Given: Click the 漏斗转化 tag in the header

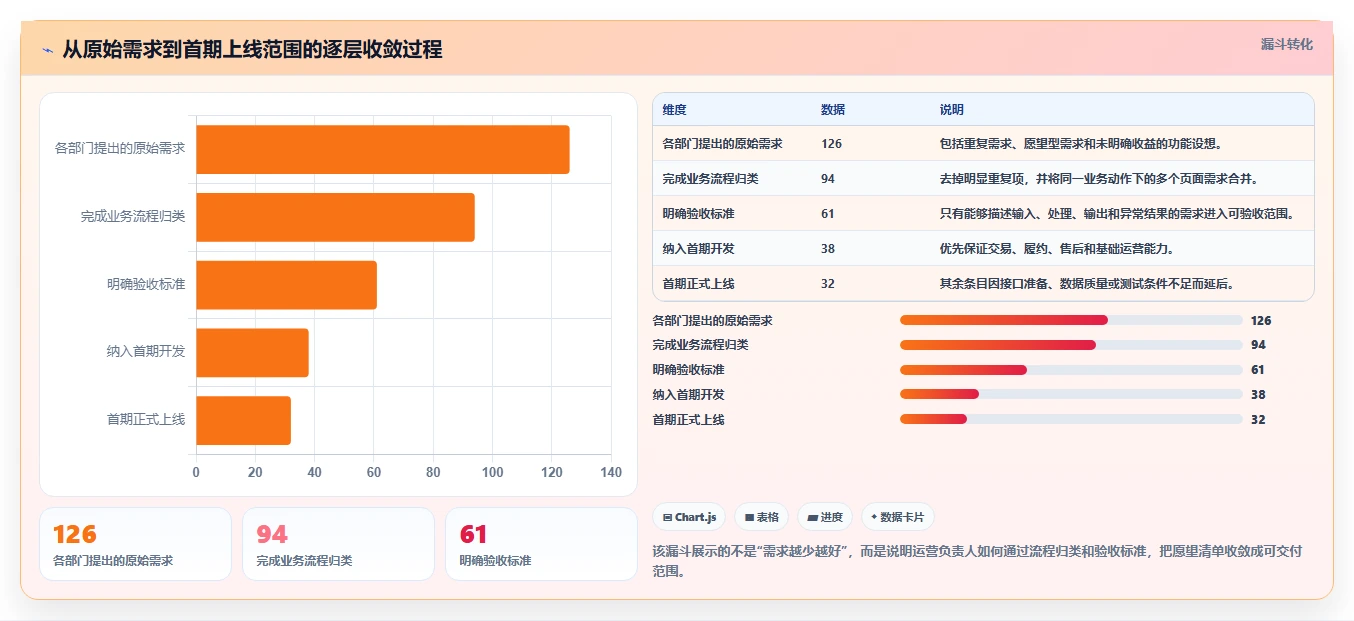Looking at the screenshot, I should [x=1286, y=44].
